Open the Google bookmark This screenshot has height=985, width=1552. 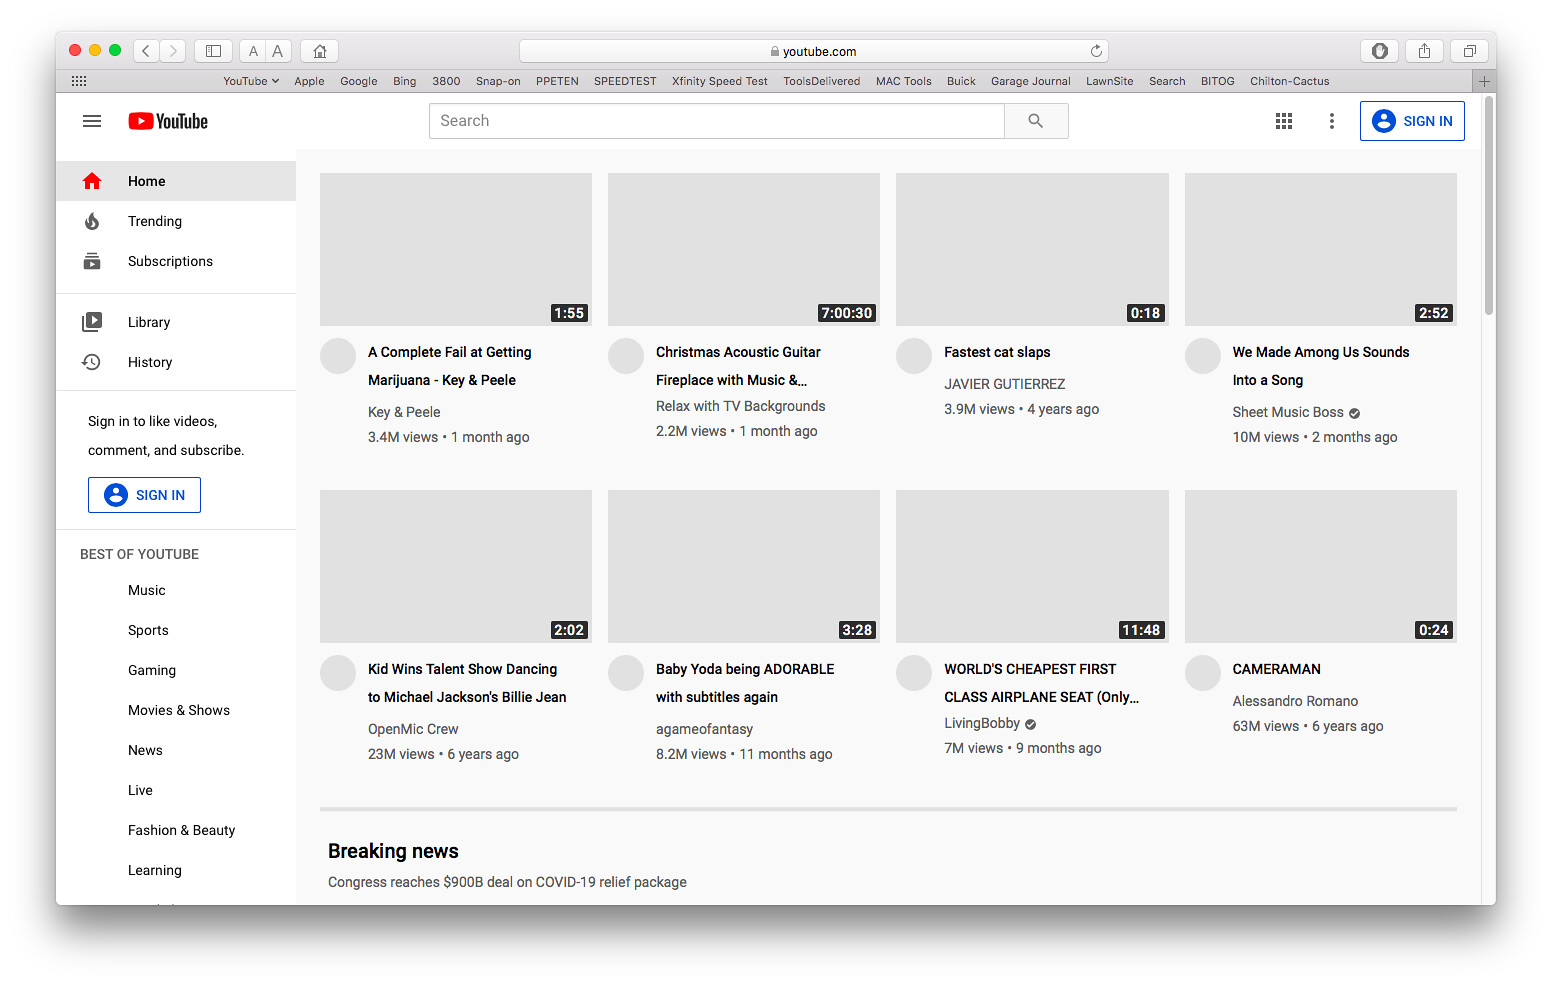(x=358, y=81)
